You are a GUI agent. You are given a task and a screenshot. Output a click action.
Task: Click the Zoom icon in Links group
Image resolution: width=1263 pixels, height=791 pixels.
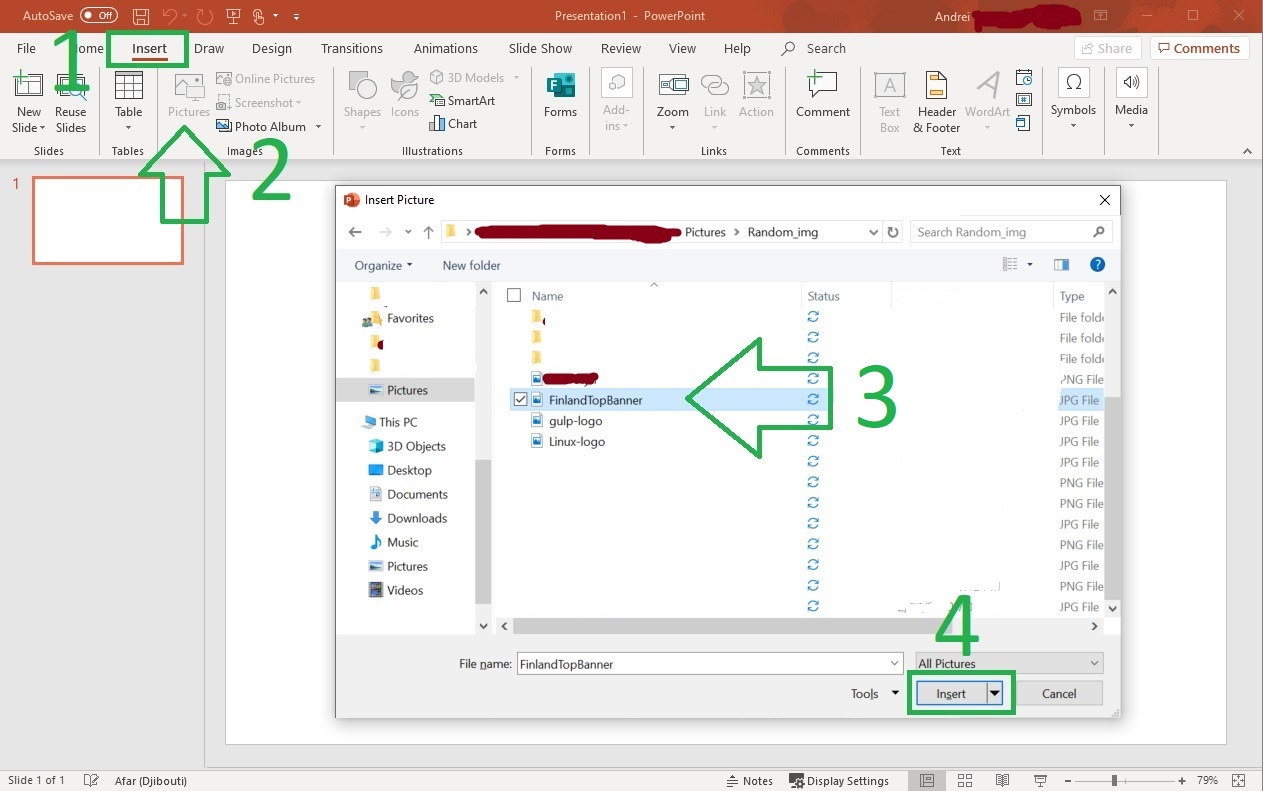point(673,86)
